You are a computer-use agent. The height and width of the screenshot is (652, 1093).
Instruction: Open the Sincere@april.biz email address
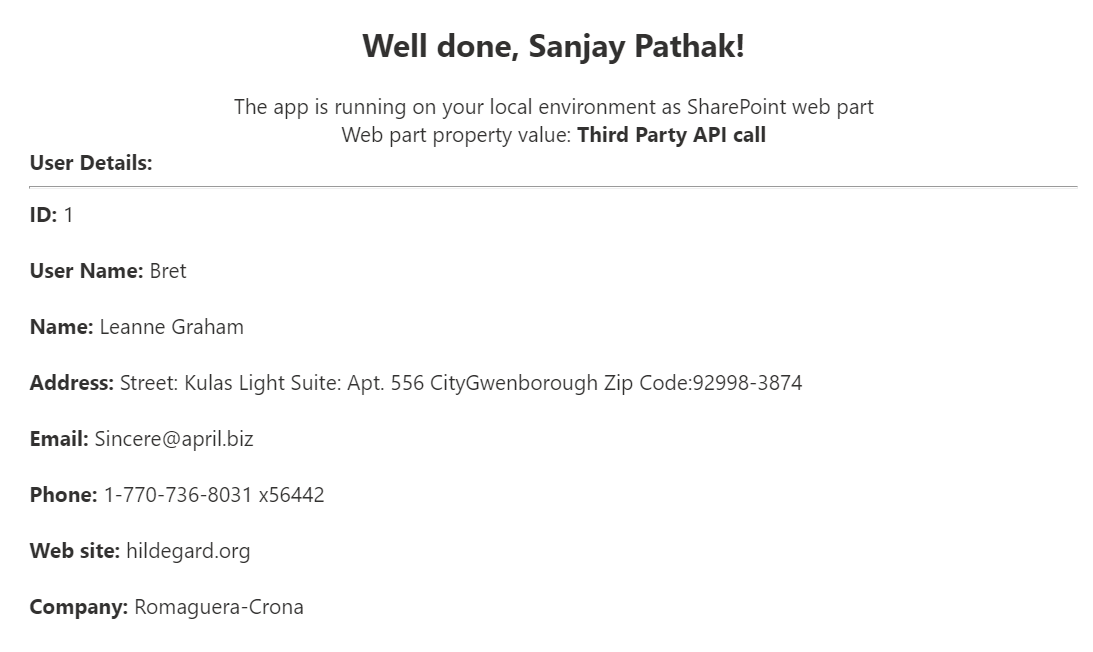(x=174, y=439)
